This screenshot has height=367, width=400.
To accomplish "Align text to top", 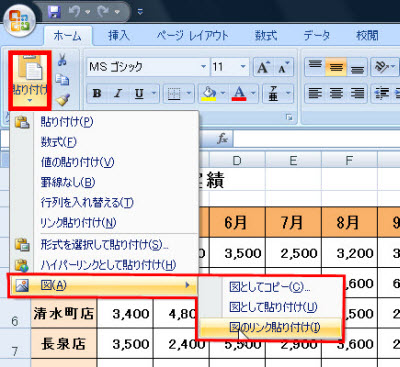I will pyautogui.click(x=315, y=66).
